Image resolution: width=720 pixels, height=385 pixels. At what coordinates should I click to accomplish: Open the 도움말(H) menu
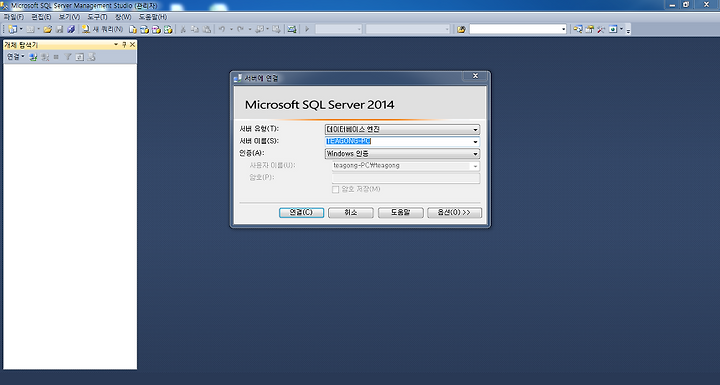[x=153, y=17]
